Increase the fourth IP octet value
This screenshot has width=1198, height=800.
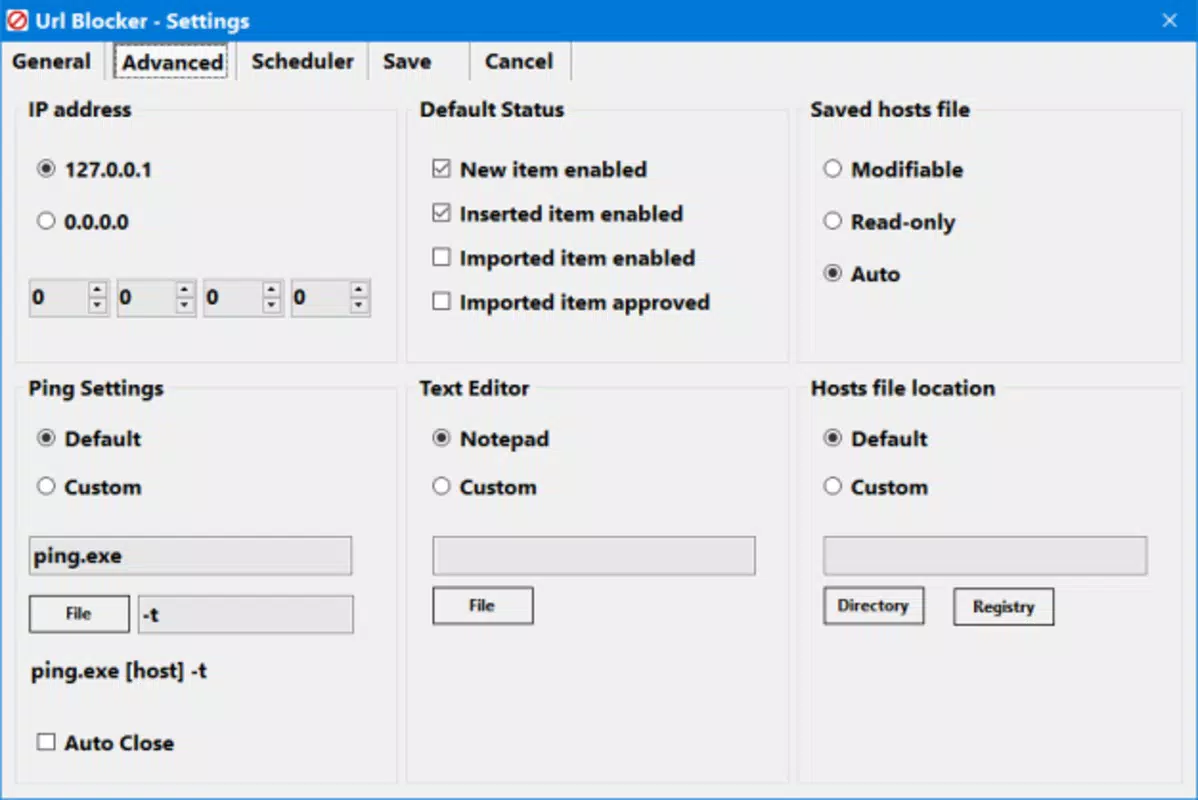point(358,290)
